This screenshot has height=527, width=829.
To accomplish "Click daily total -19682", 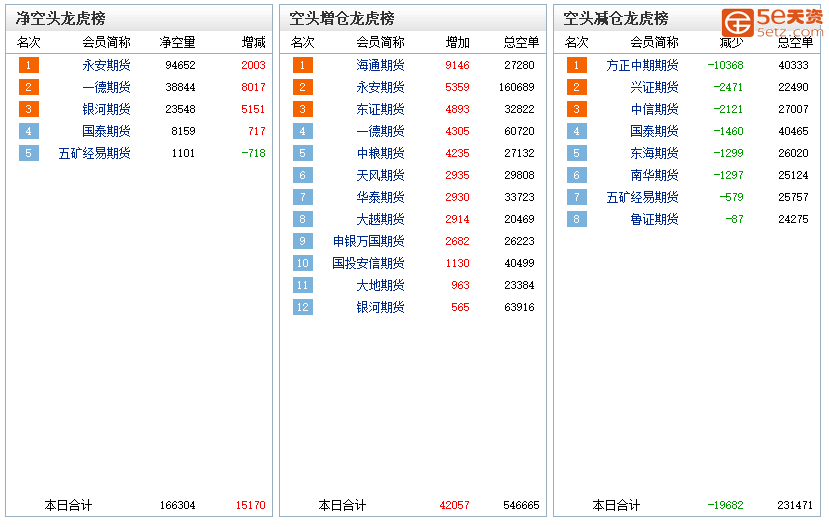I will [725, 505].
